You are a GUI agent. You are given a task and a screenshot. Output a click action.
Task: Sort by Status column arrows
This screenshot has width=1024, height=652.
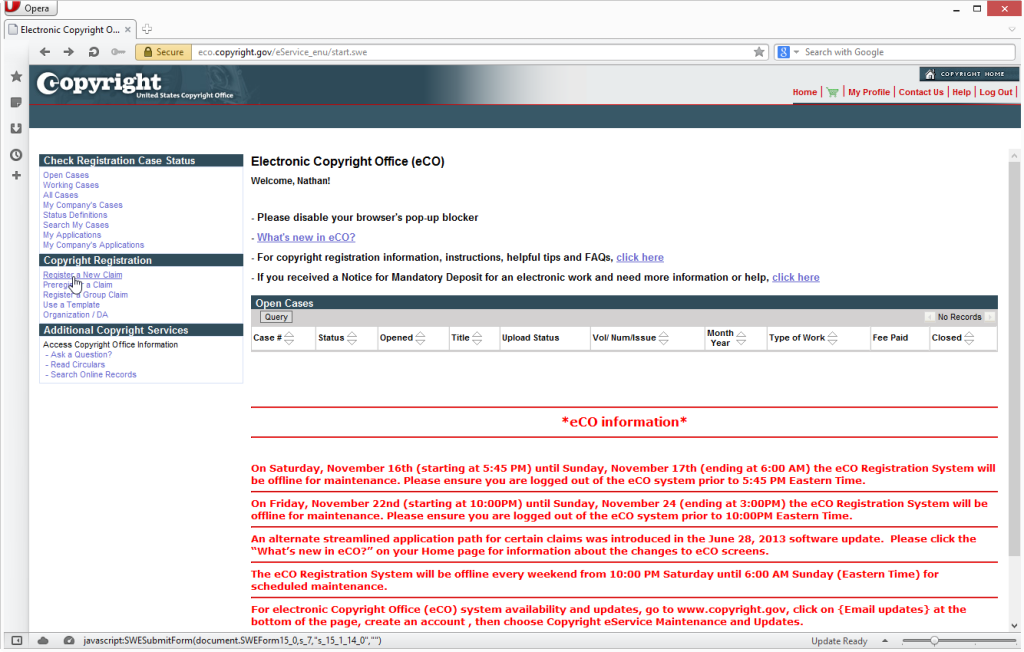point(352,338)
